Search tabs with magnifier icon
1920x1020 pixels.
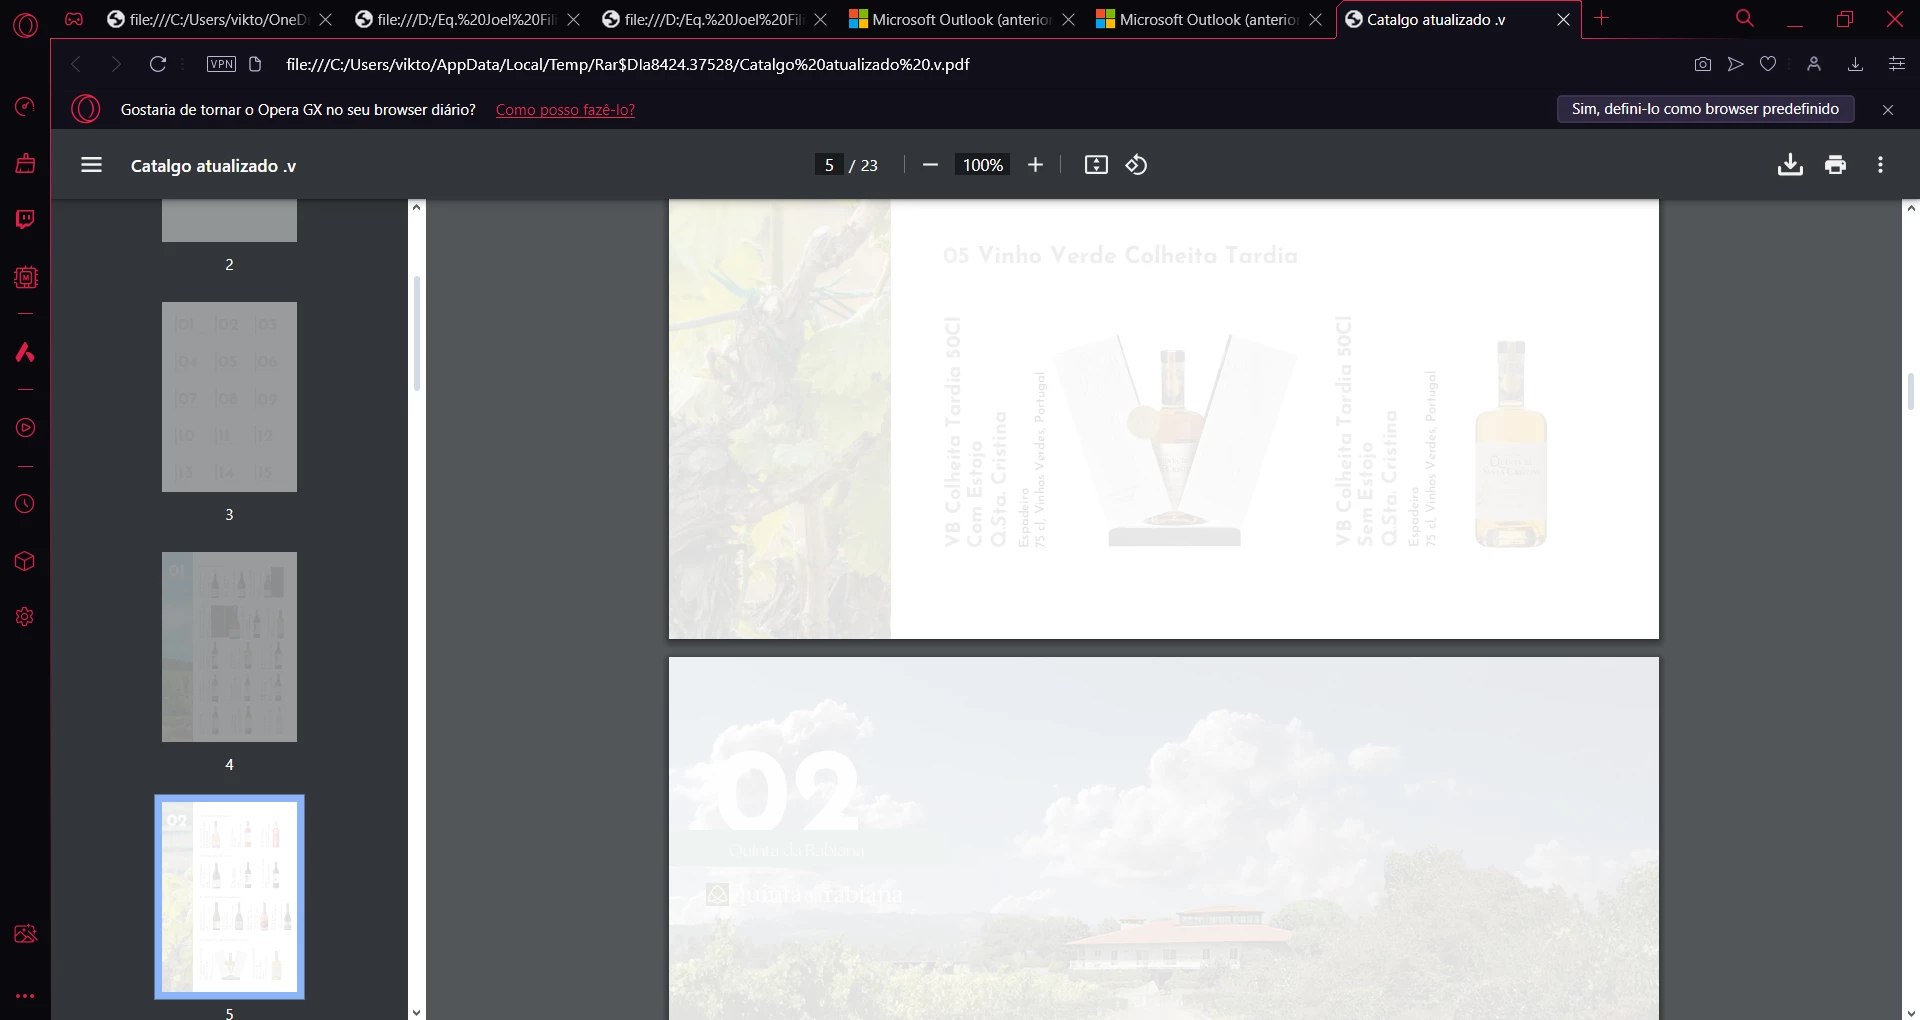[1745, 19]
